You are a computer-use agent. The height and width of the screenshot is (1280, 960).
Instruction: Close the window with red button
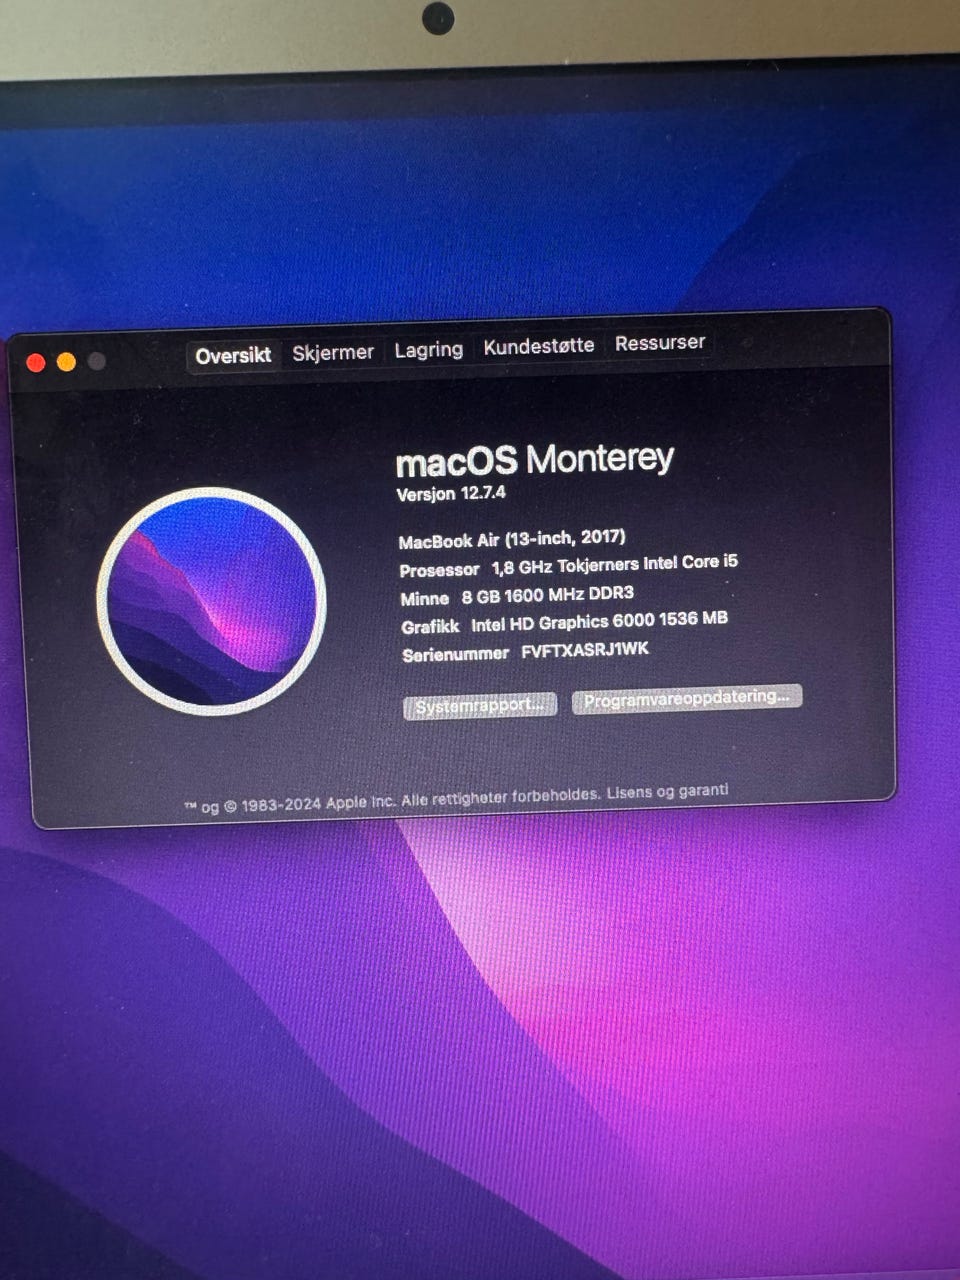click(x=36, y=363)
